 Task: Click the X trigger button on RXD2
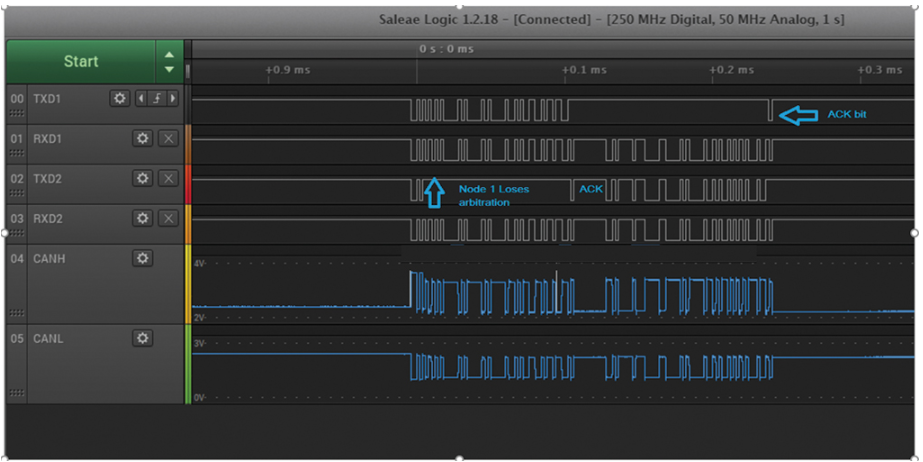click(x=168, y=218)
